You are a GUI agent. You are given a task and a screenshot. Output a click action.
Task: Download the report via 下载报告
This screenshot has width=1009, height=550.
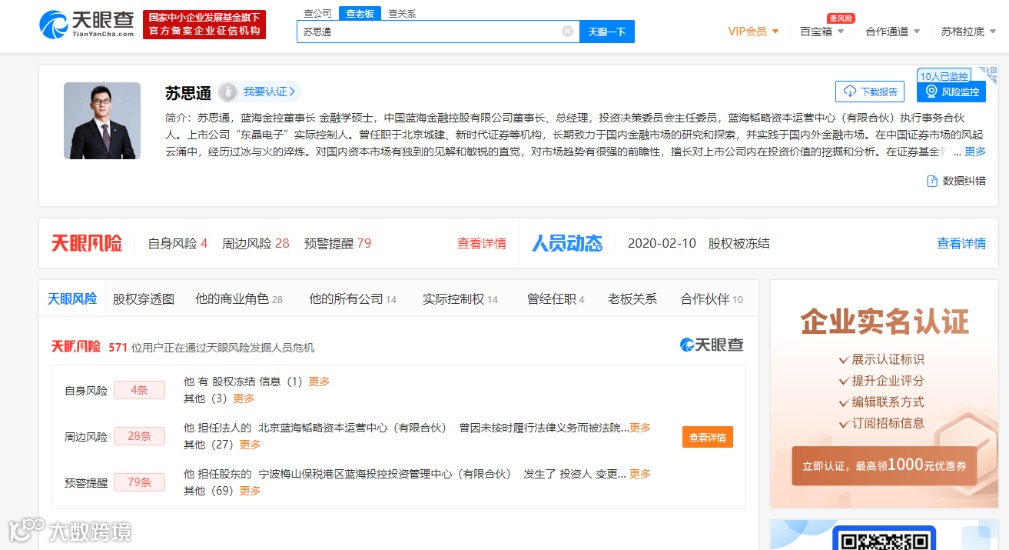pyautogui.click(x=870, y=91)
